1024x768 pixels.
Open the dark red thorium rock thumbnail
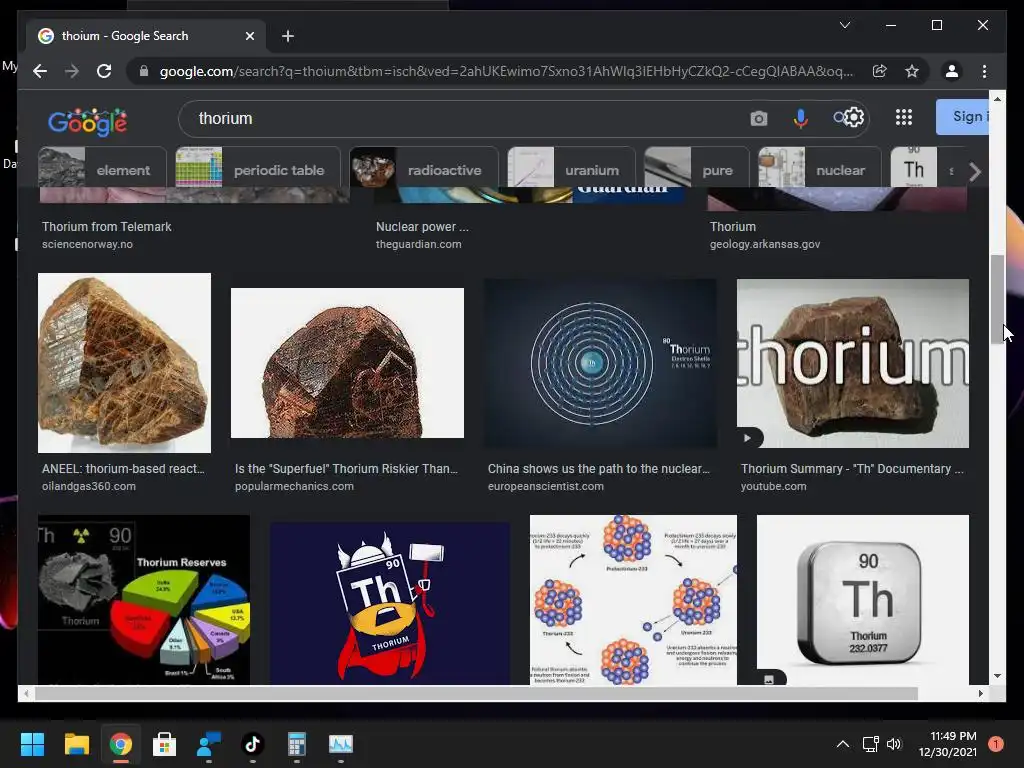[347, 362]
